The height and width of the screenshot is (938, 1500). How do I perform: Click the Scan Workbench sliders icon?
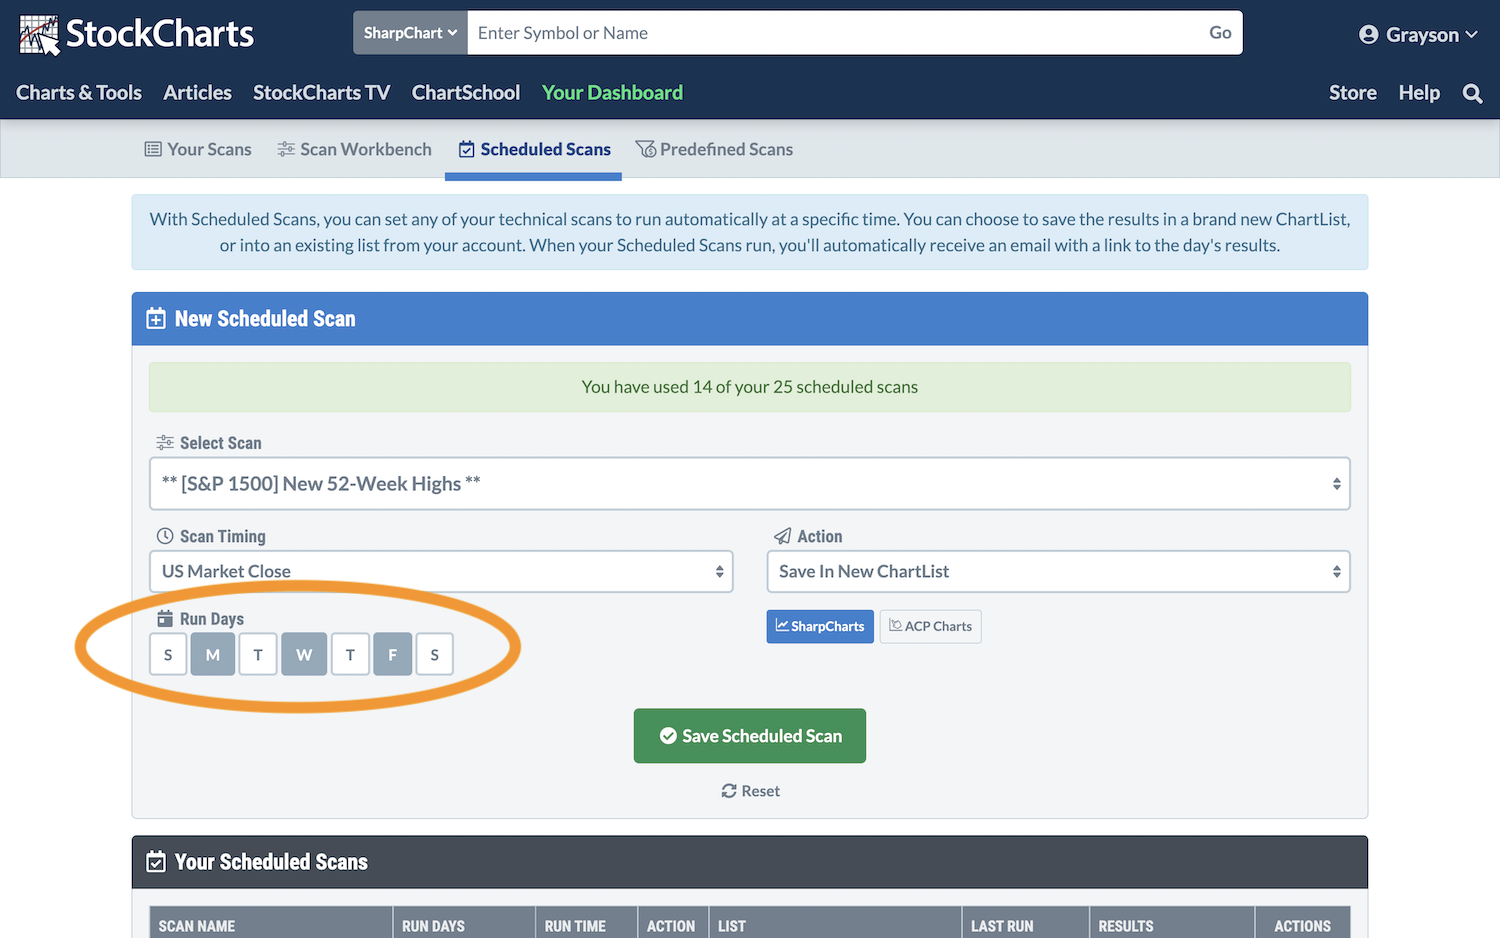point(286,149)
